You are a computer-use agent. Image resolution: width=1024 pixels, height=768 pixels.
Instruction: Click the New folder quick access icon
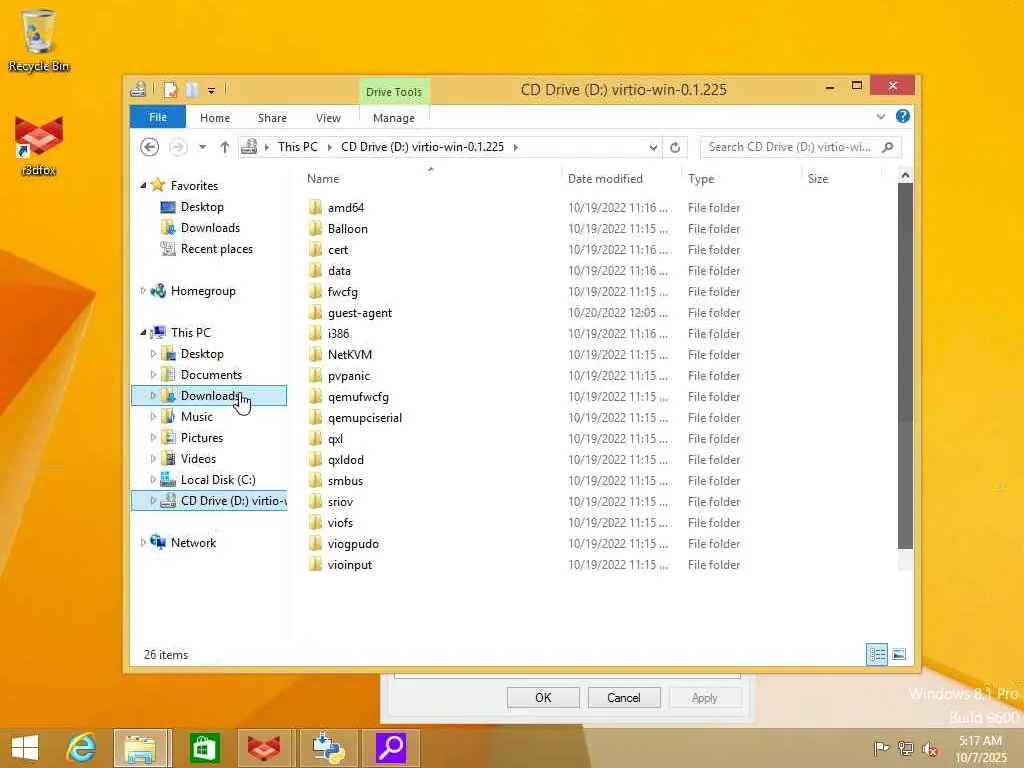point(192,89)
